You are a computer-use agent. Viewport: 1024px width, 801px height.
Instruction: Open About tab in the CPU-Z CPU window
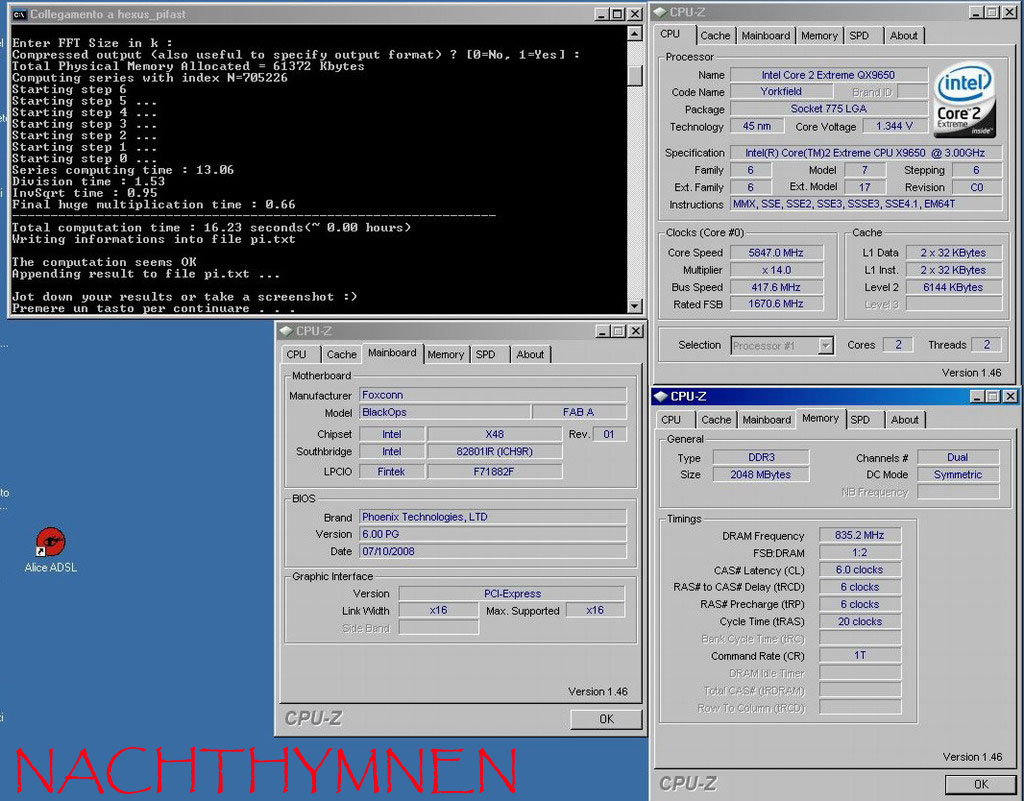click(903, 36)
